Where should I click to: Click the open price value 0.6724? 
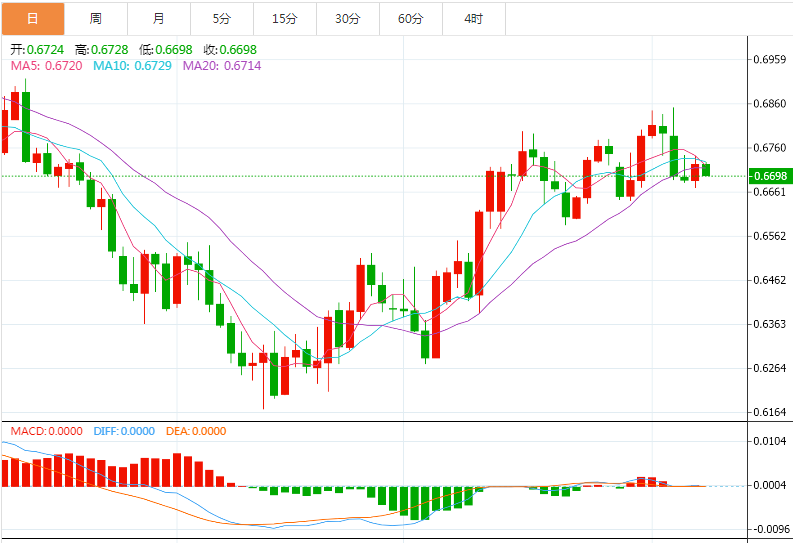click(x=46, y=50)
